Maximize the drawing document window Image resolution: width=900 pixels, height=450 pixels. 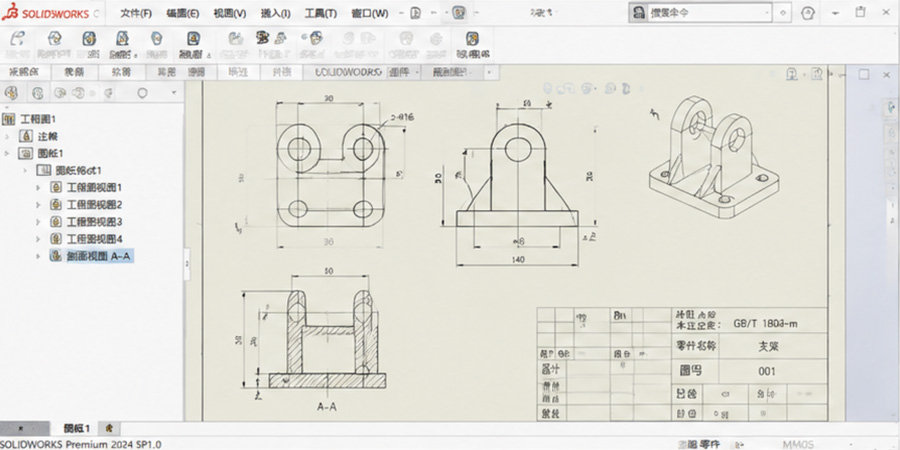(864, 75)
